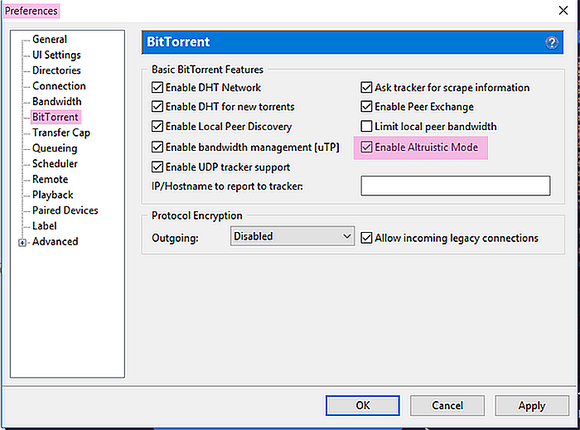Click IP/Hostname to report to tracker label
Screen dimensions: 580x430
tap(227, 186)
